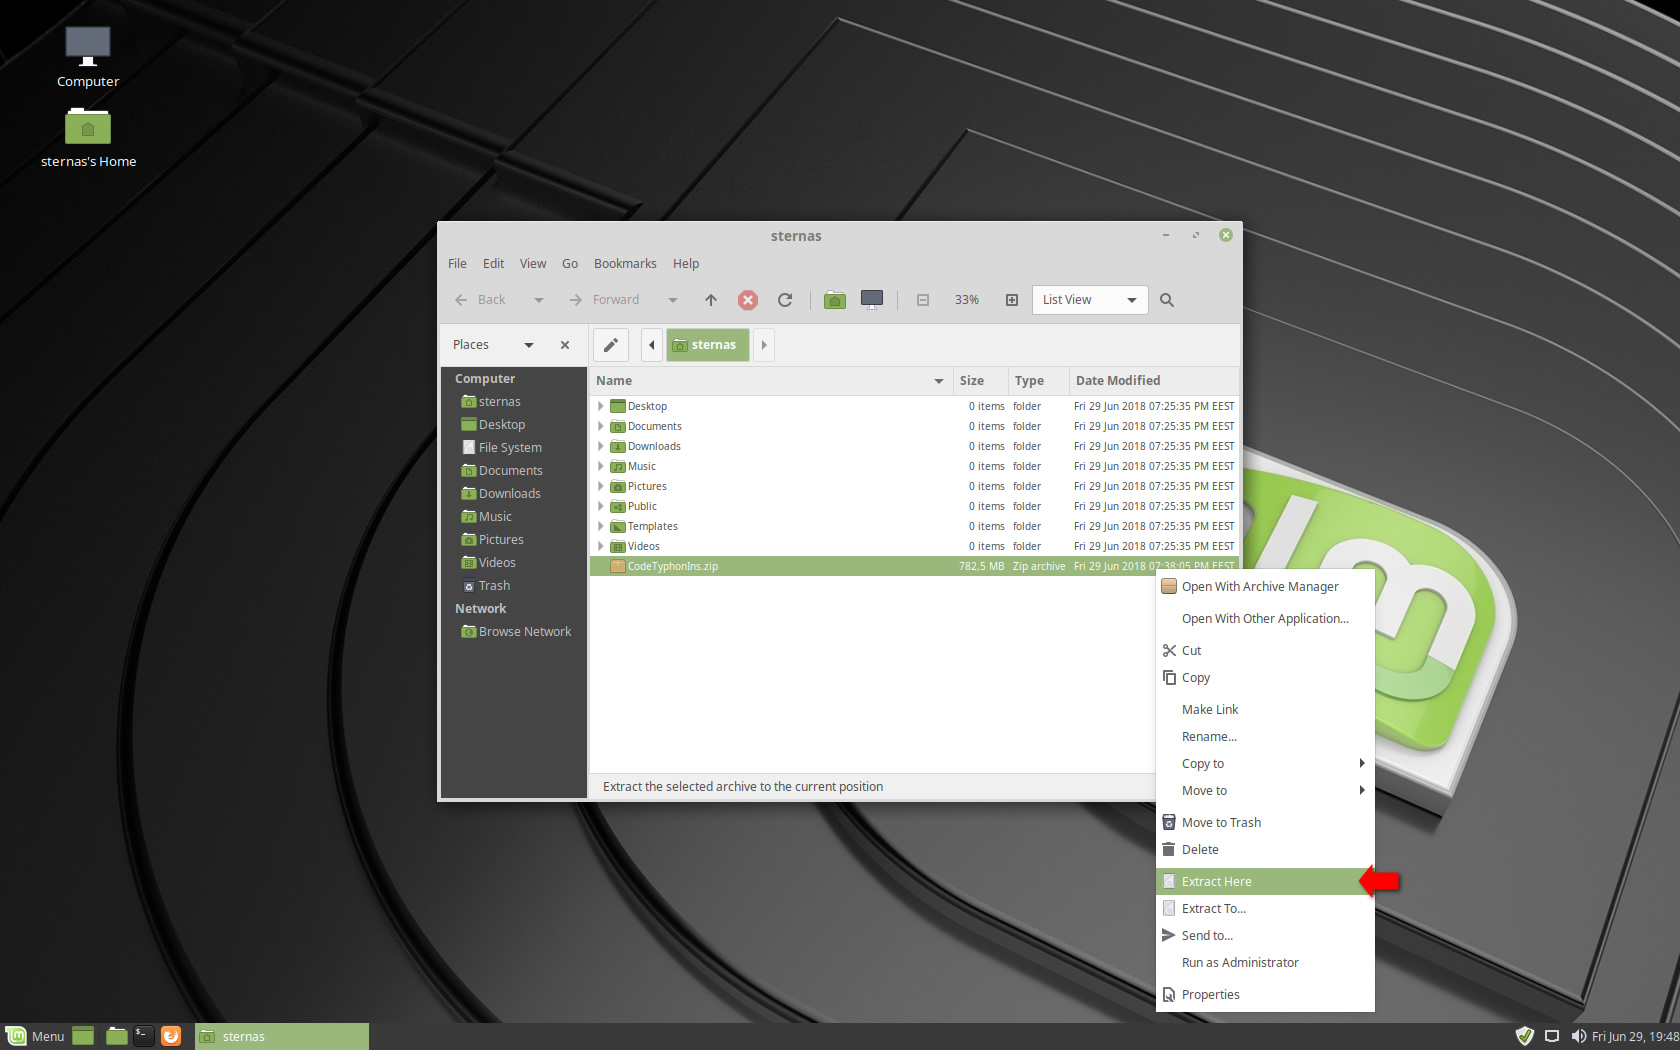Choose Copy in context menu
The image size is (1680, 1050).
pos(1265,678)
